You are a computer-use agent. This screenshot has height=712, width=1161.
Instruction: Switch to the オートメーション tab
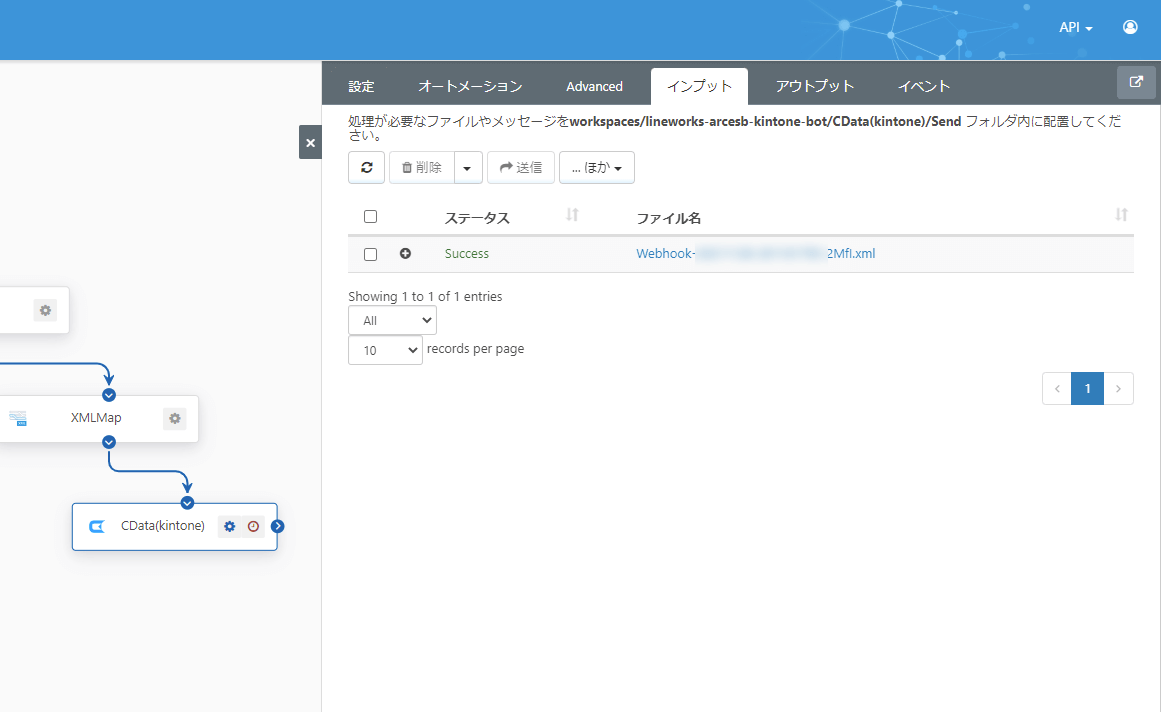470,87
